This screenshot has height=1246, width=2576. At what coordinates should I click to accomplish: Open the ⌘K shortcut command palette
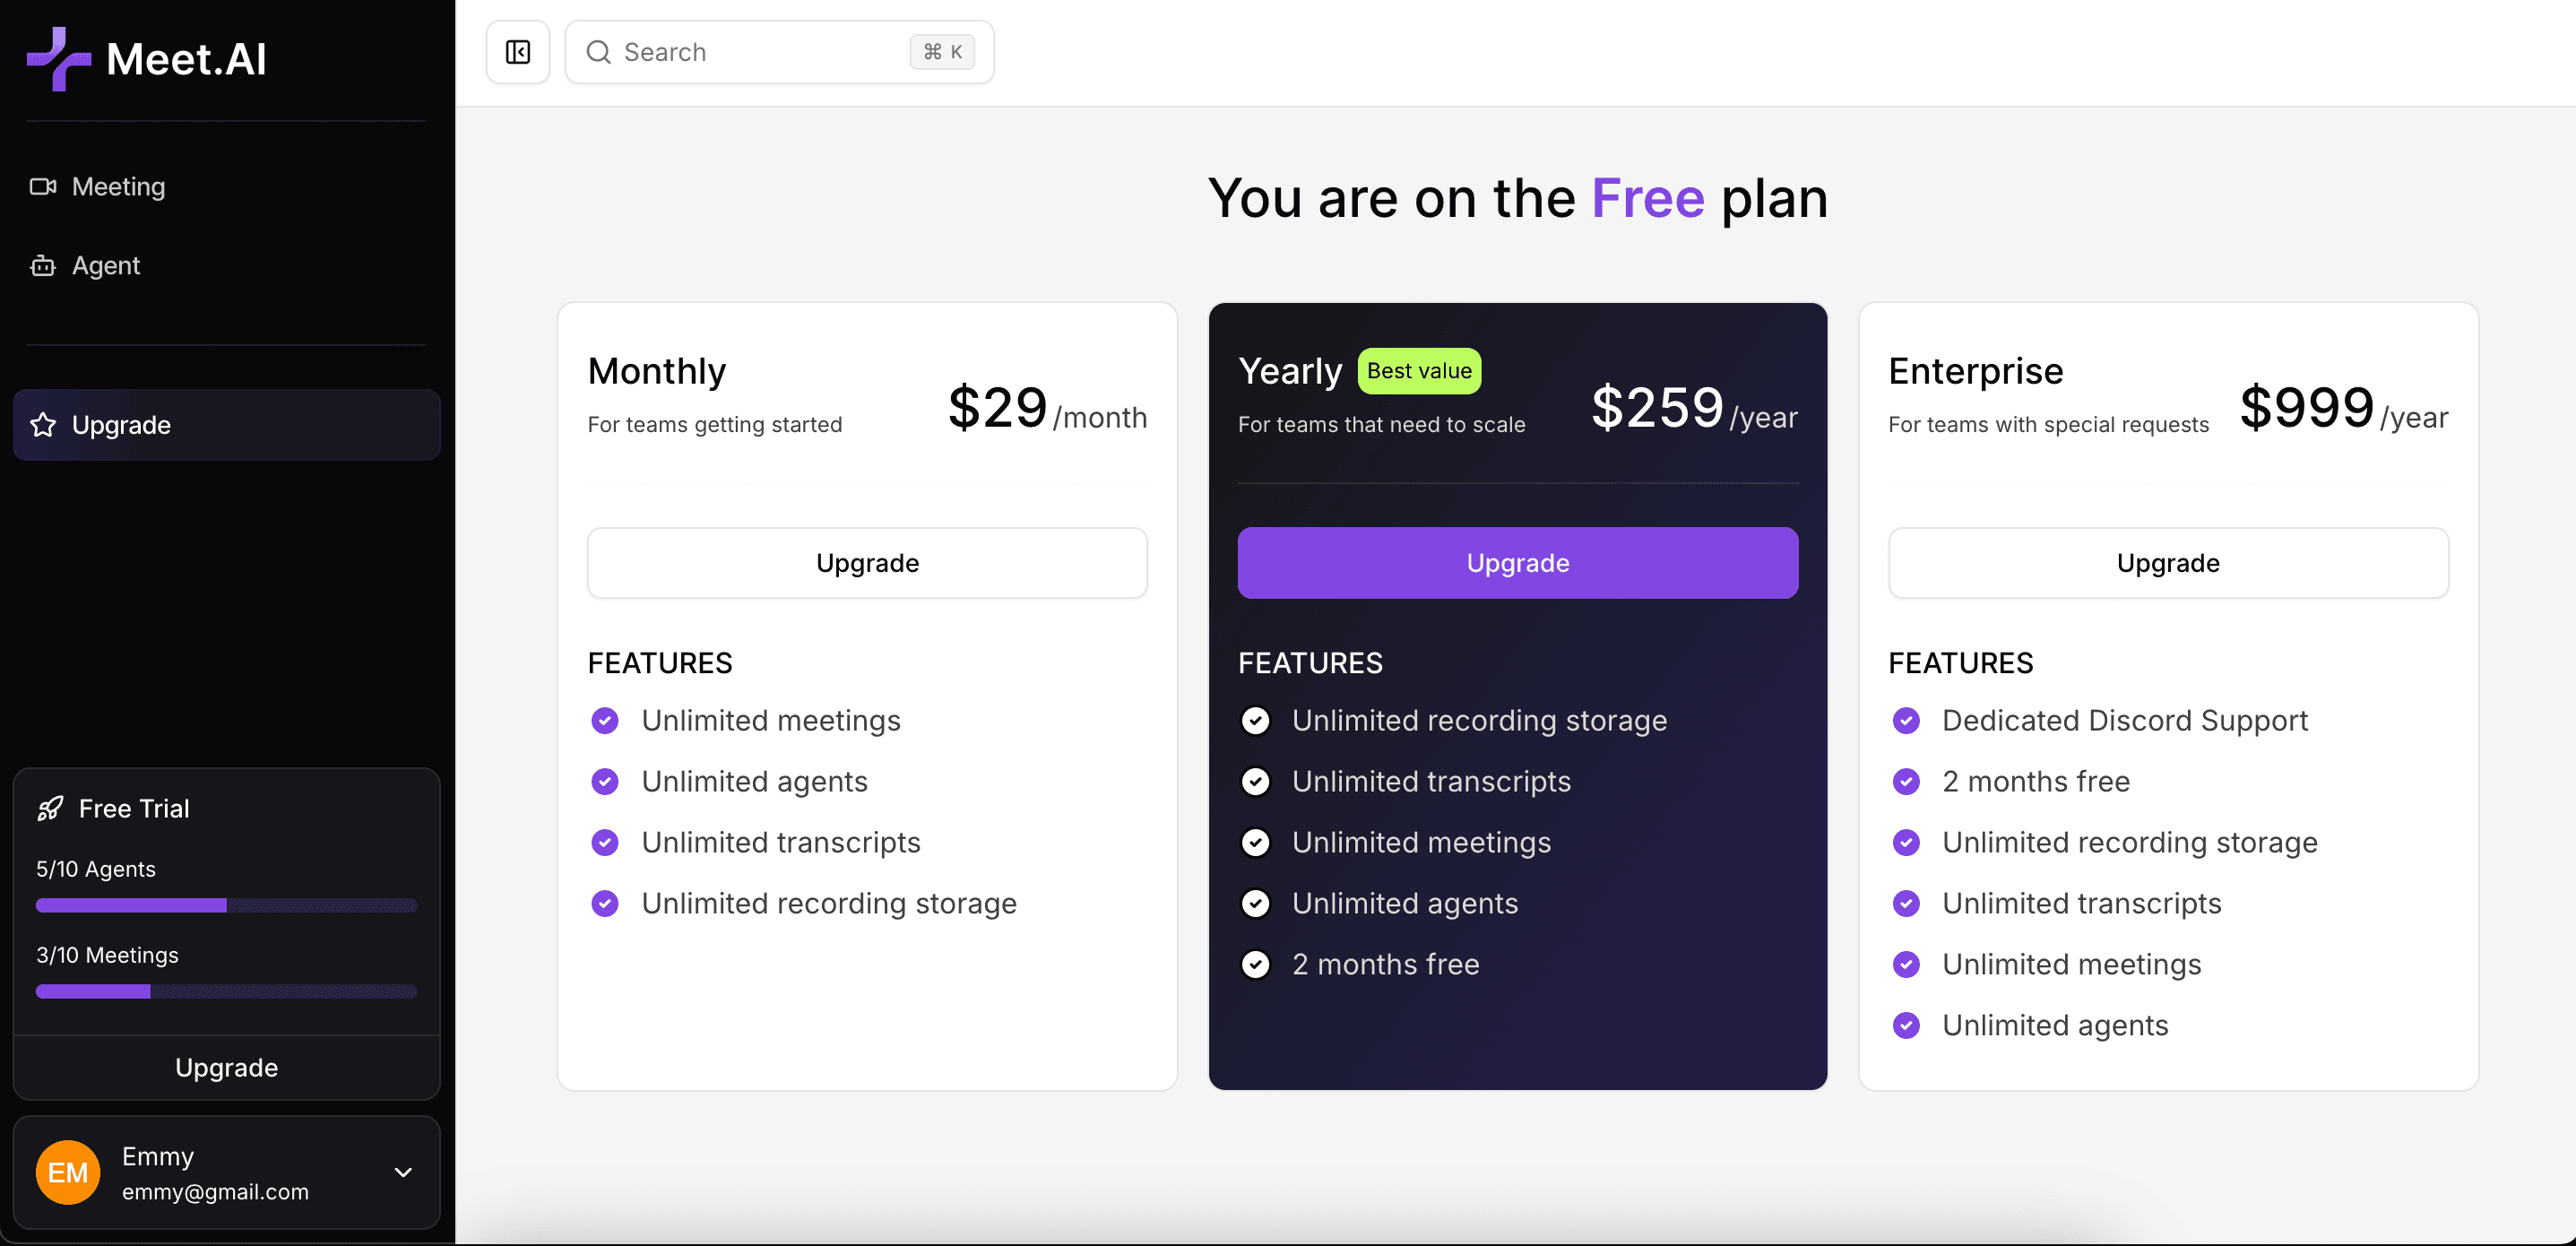942,52
